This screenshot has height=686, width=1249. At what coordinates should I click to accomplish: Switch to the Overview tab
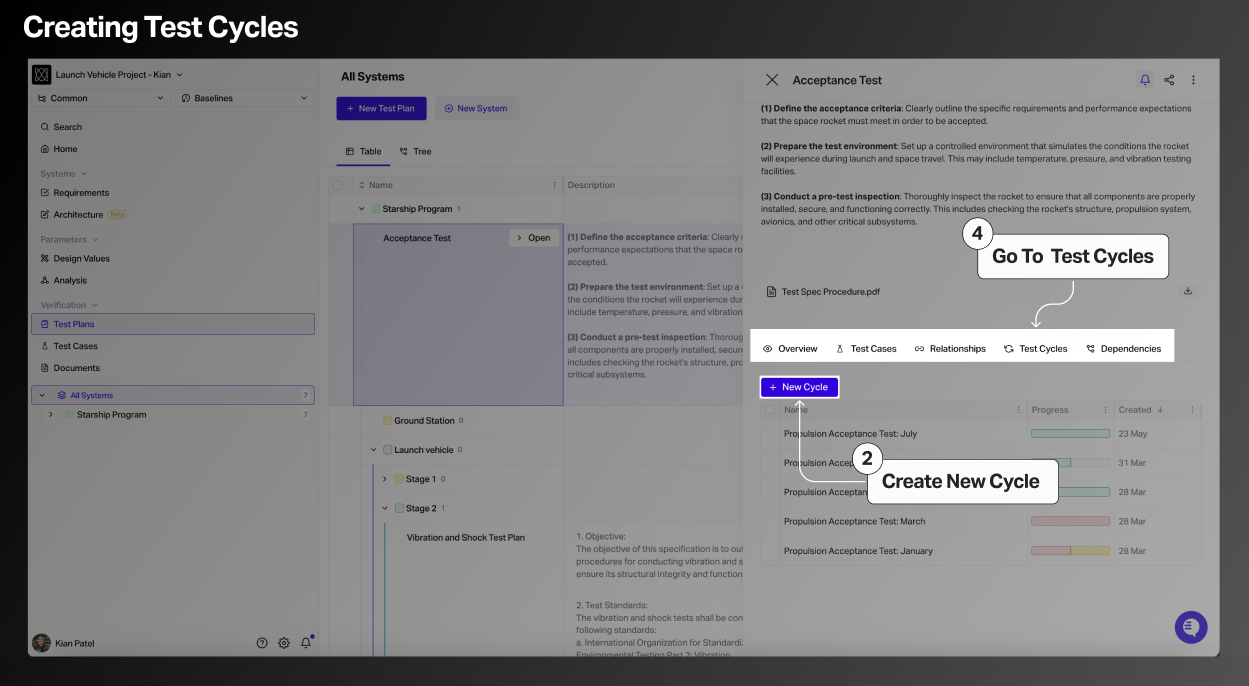click(790, 349)
